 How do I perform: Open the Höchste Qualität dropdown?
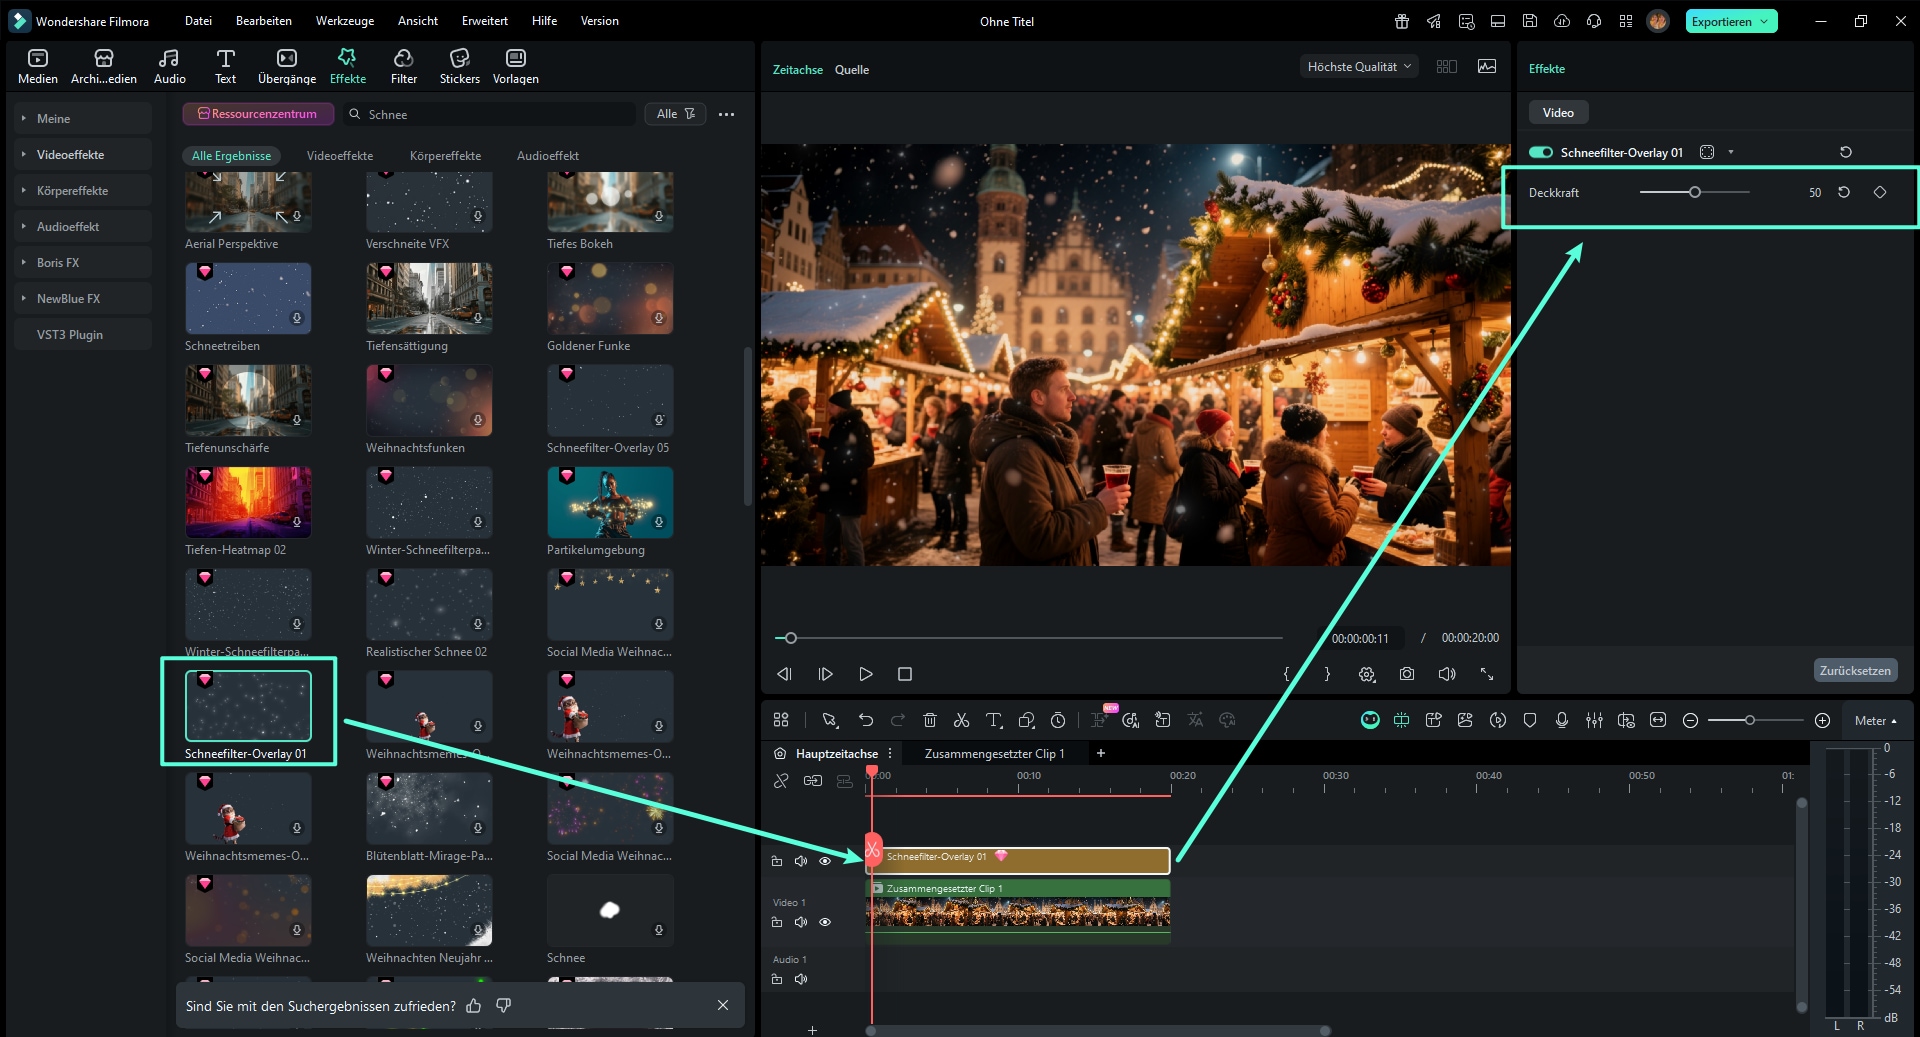pyautogui.click(x=1357, y=66)
